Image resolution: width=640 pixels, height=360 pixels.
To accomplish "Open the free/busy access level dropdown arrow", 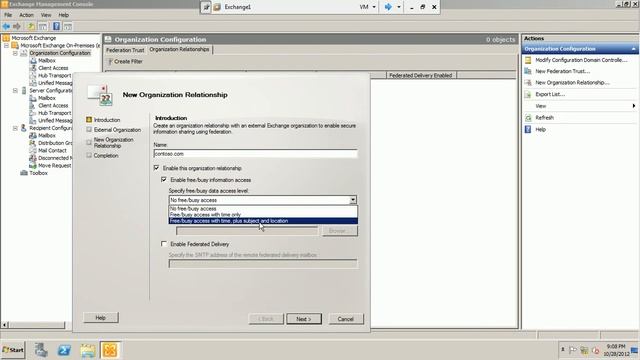I will [x=353, y=200].
